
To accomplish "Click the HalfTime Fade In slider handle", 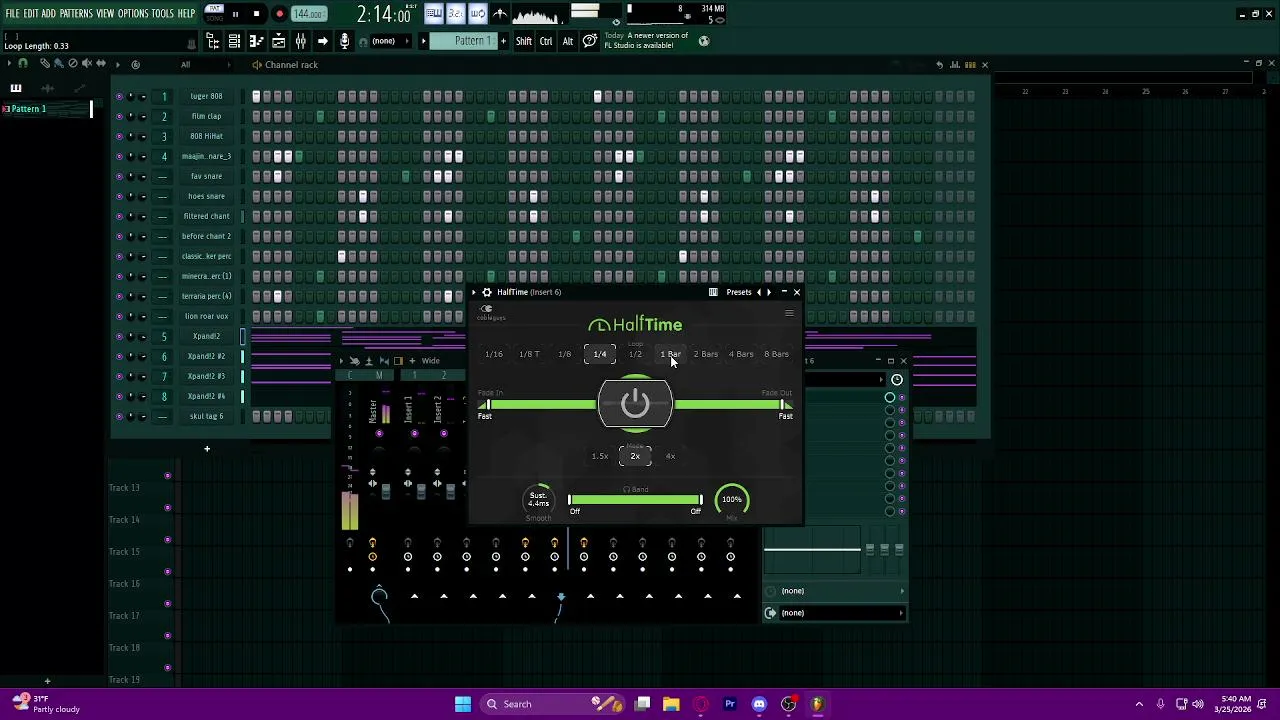I will 486,404.
